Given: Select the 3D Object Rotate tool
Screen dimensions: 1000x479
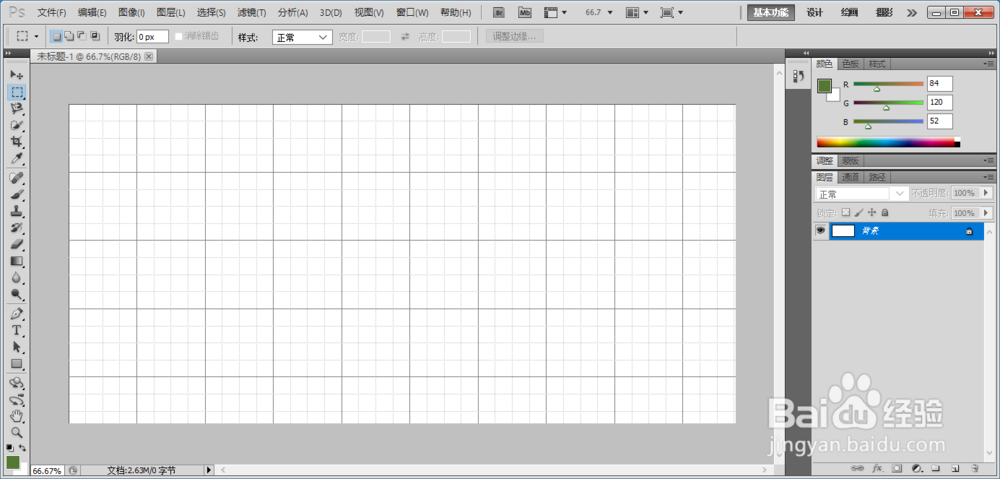Looking at the screenshot, I should (17, 383).
